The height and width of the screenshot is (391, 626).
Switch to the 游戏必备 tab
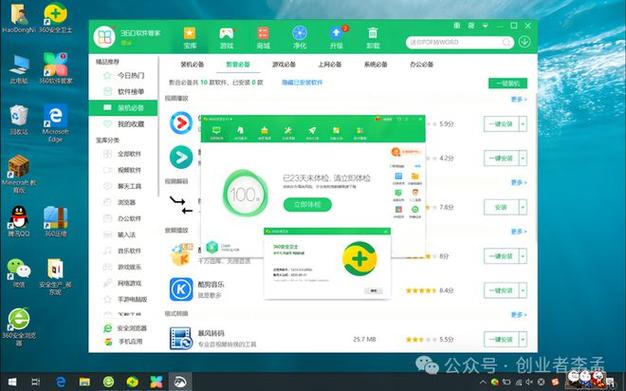[284, 64]
